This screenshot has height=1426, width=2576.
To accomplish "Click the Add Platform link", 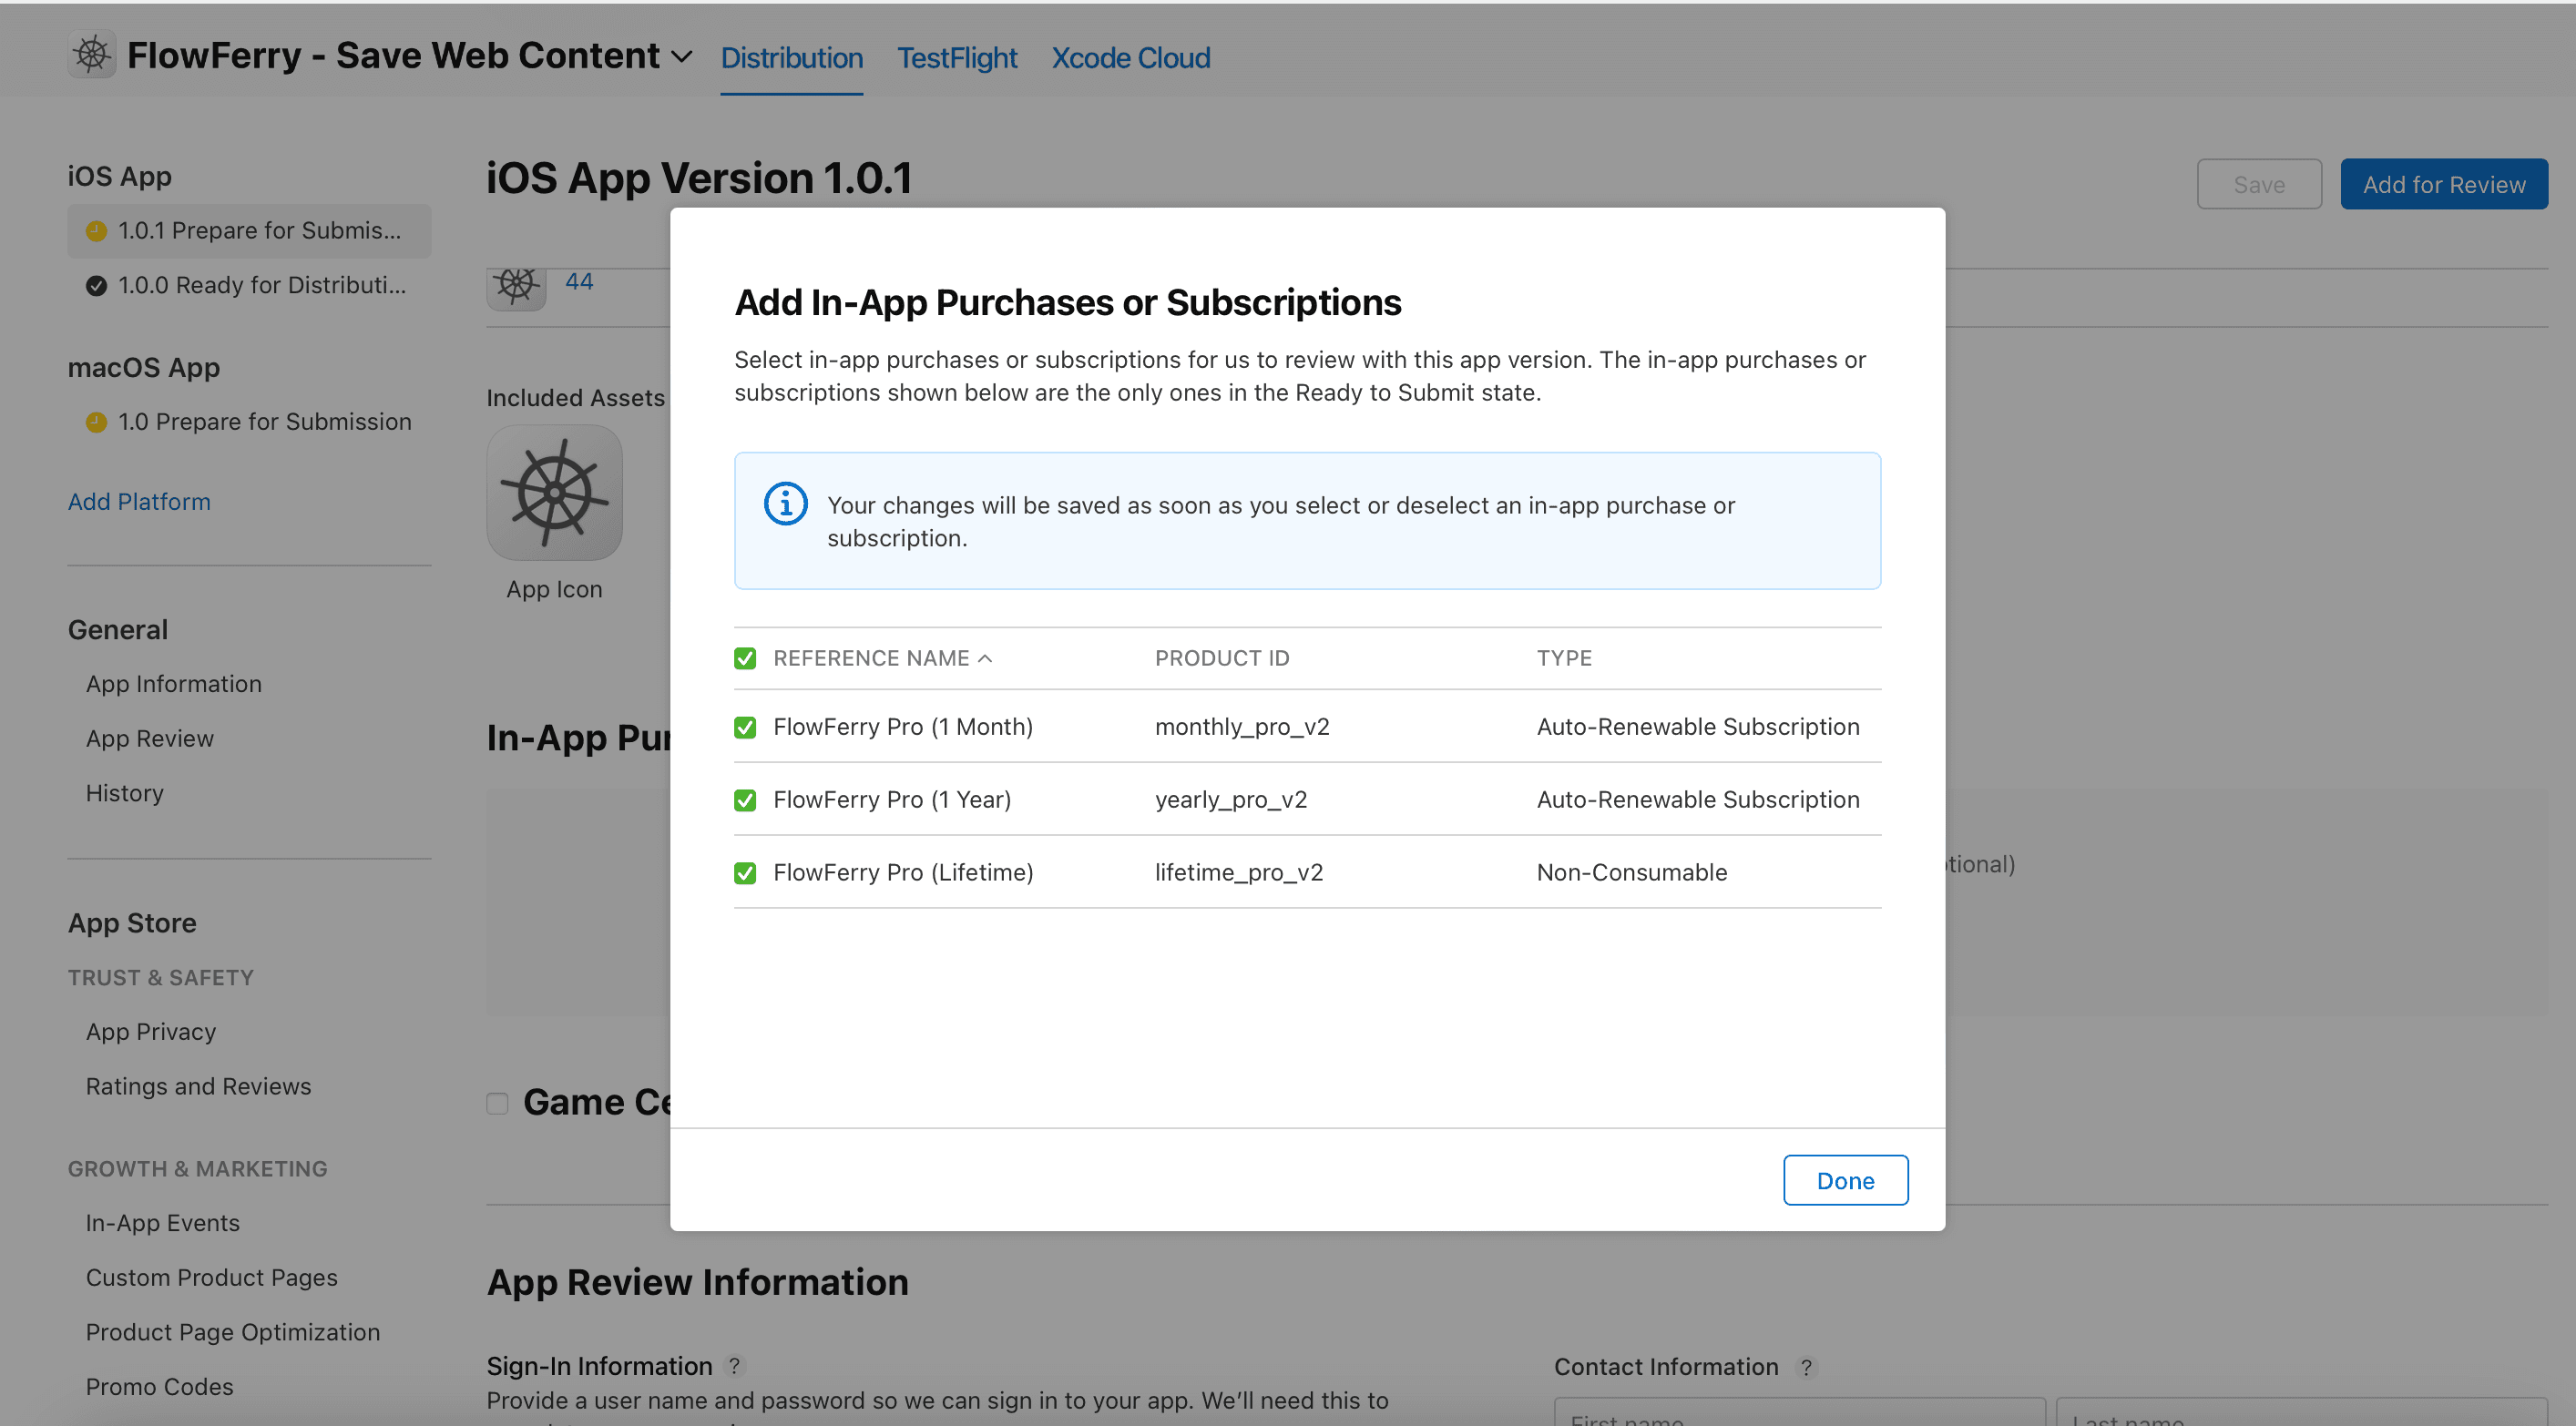I will [139, 501].
